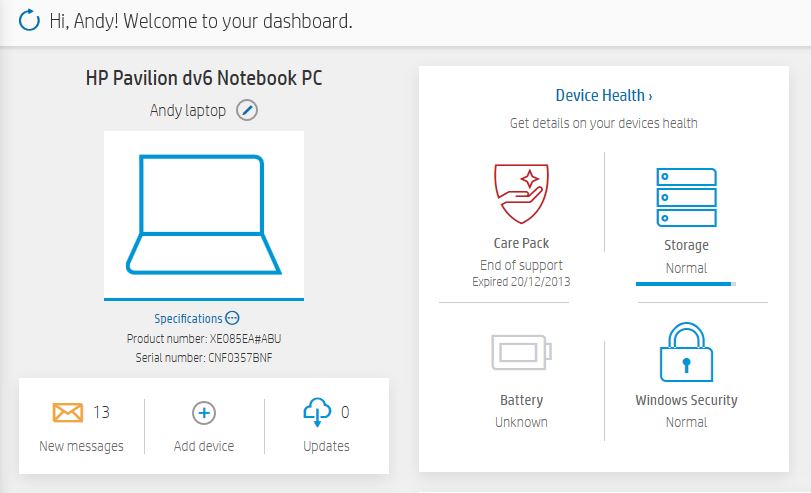811x493 pixels.
Task: Click the 13 new messages count
Action: [x=101, y=412]
